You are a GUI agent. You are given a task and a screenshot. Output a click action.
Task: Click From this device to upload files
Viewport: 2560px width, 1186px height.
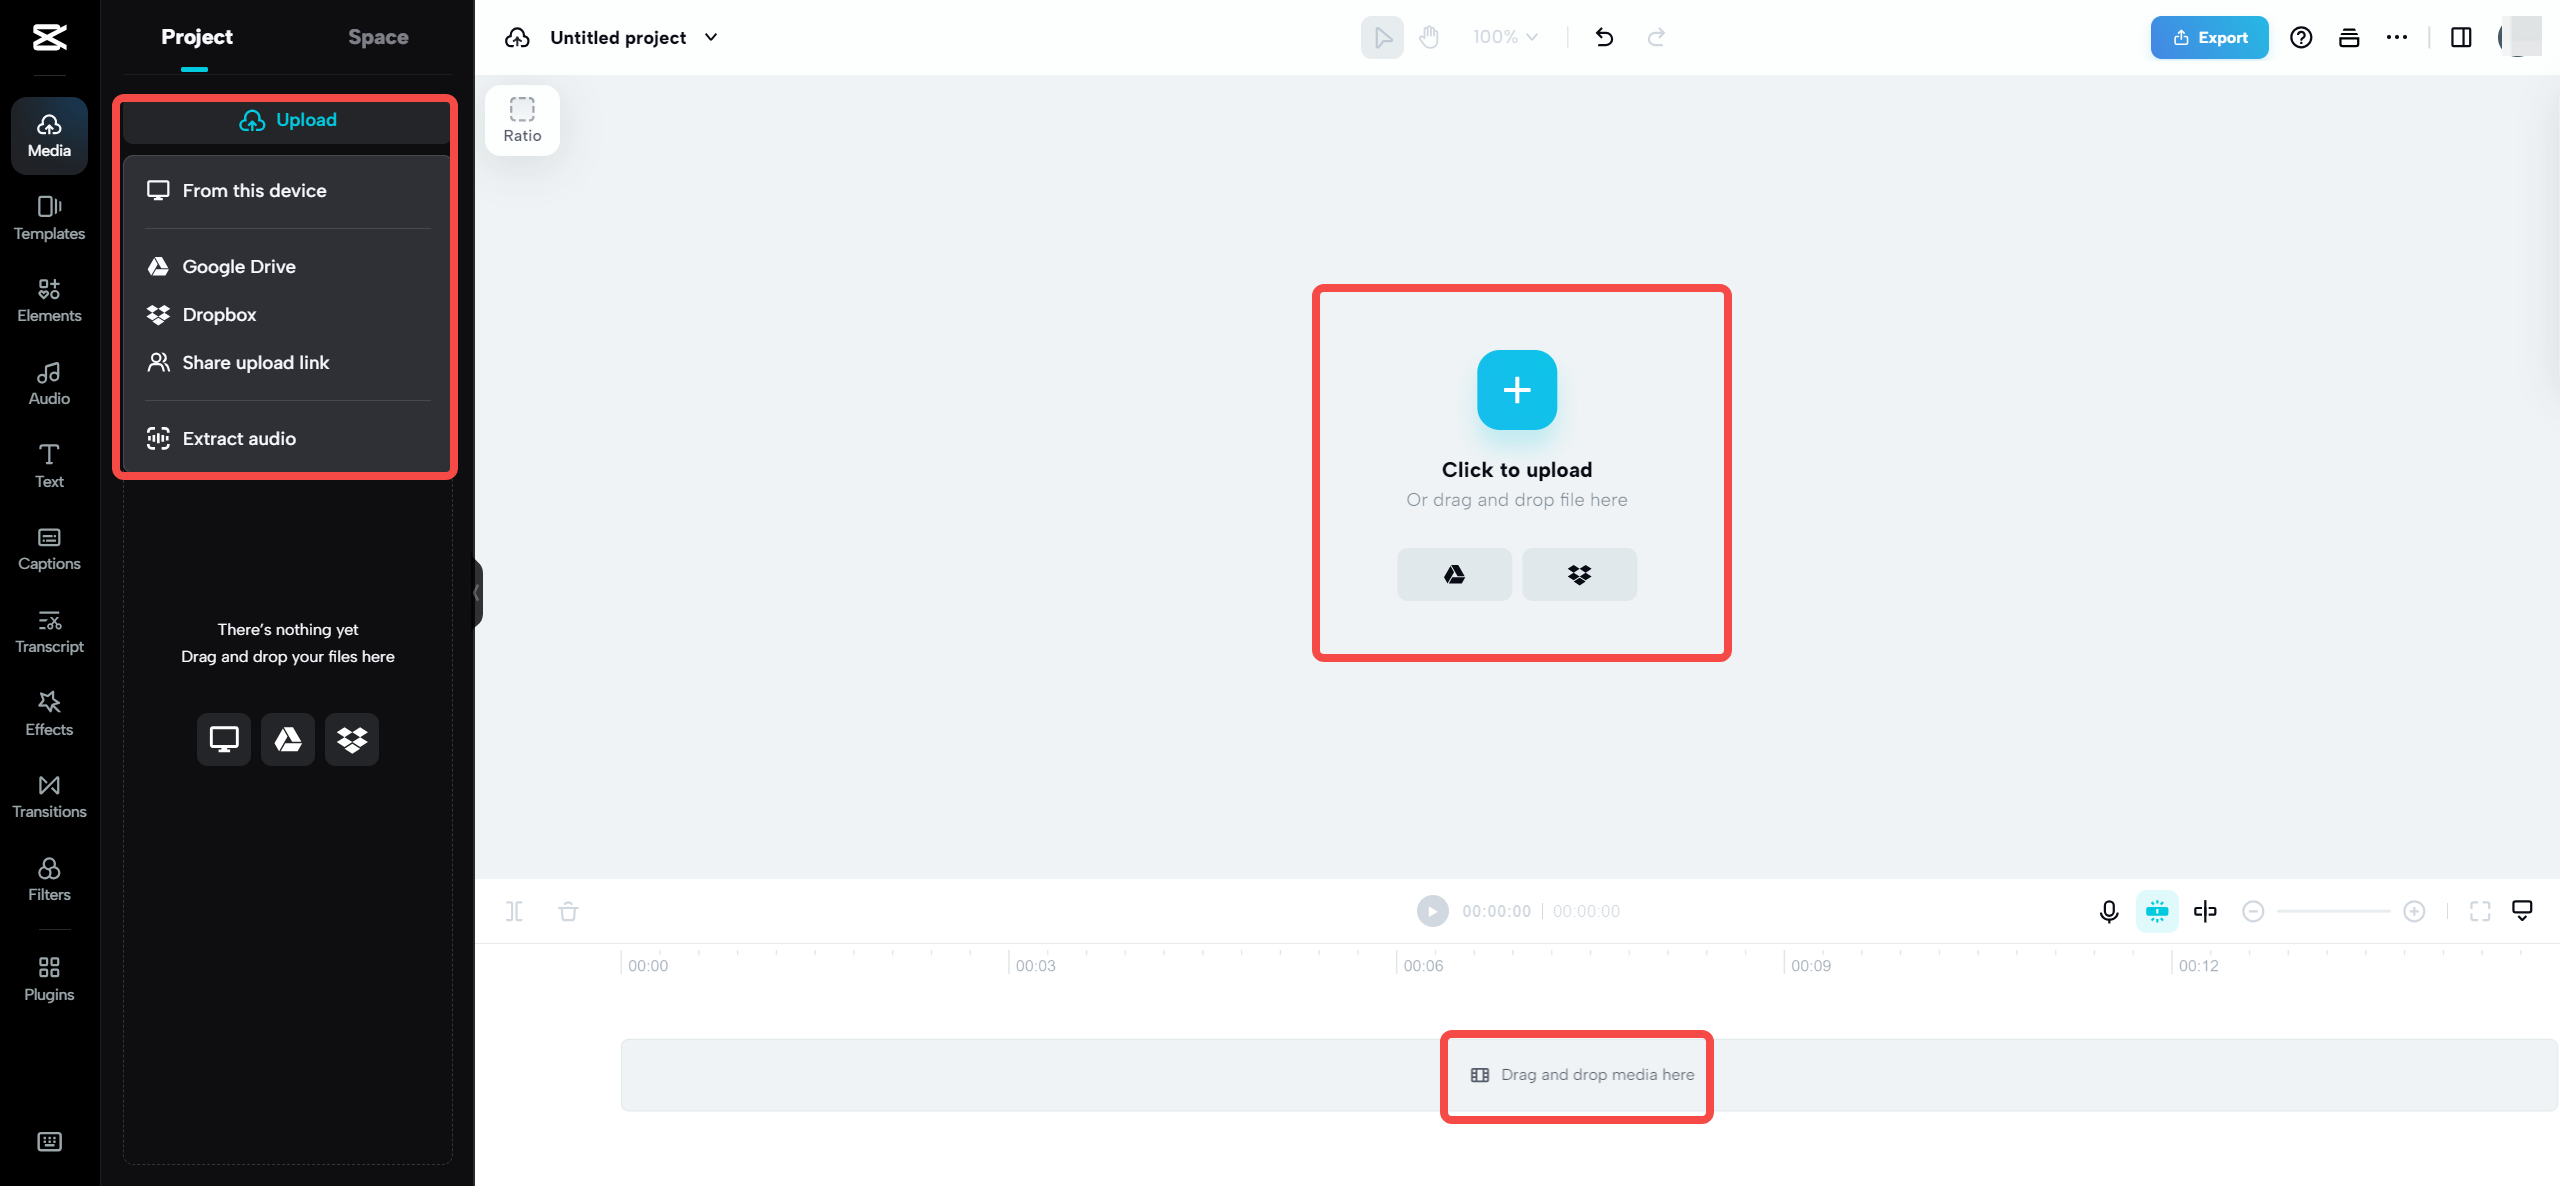254,190
